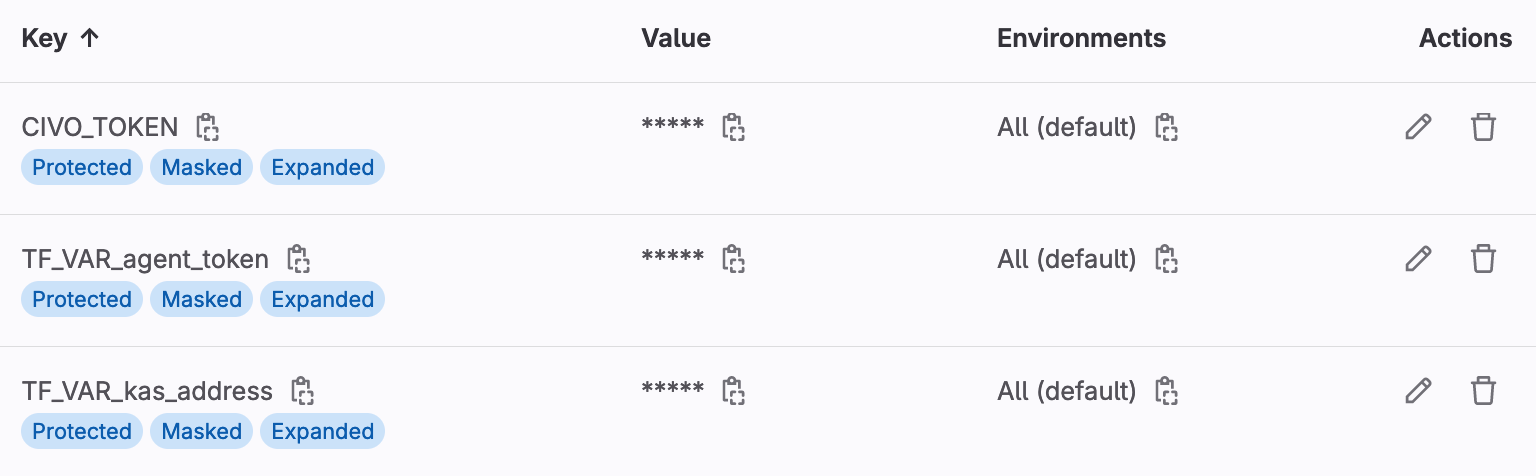This screenshot has height=476, width=1536.
Task: Click the Protected badge under CIVO_TOKEN
Action: point(82,168)
